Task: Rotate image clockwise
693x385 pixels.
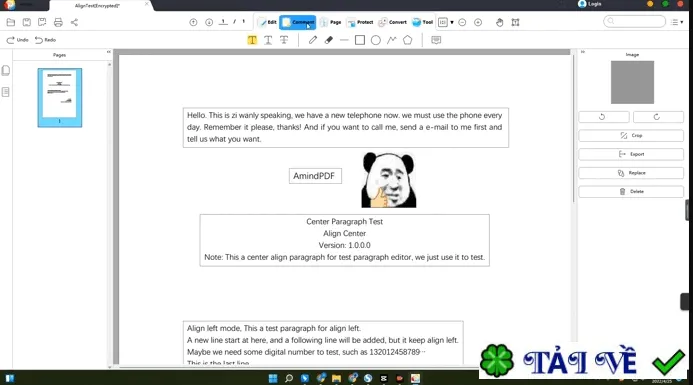Action: [x=658, y=117]
